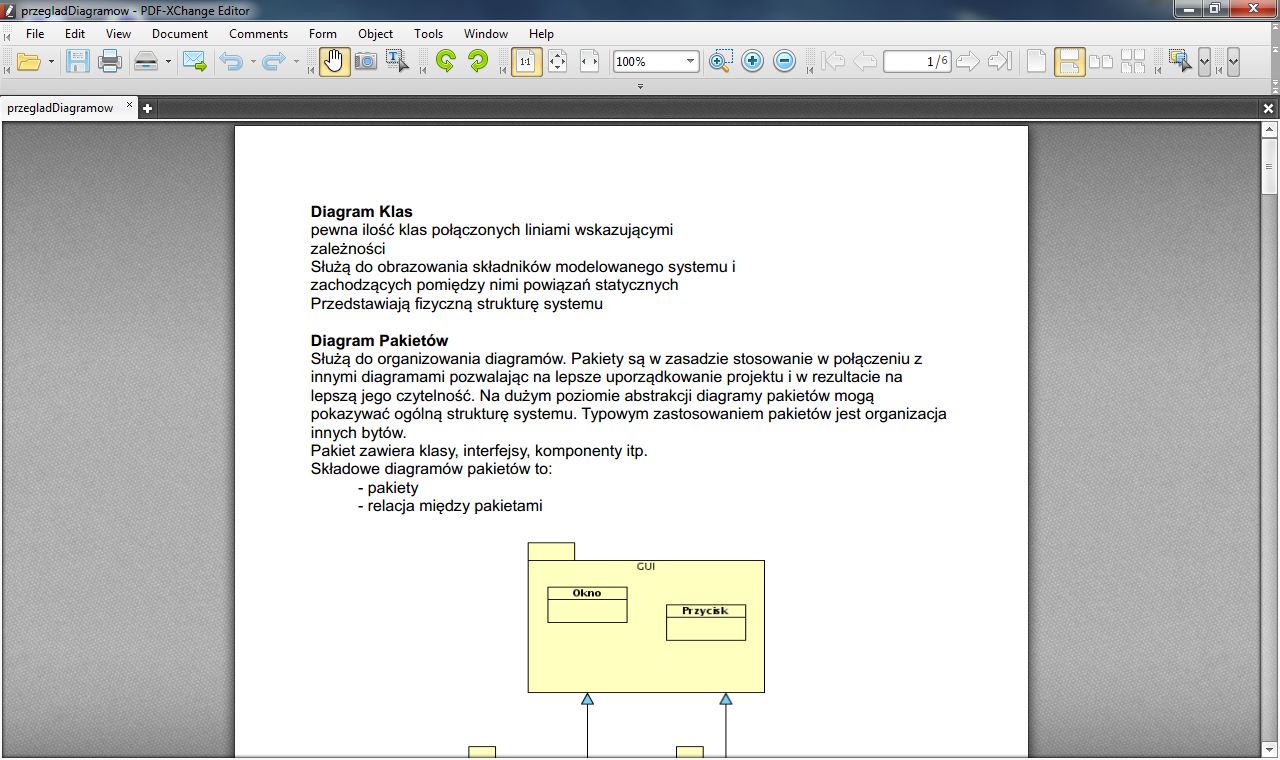This screenshot has width=1280, height=760.
Task: Click the Diagram Klas heading
Action: [361, 212]
